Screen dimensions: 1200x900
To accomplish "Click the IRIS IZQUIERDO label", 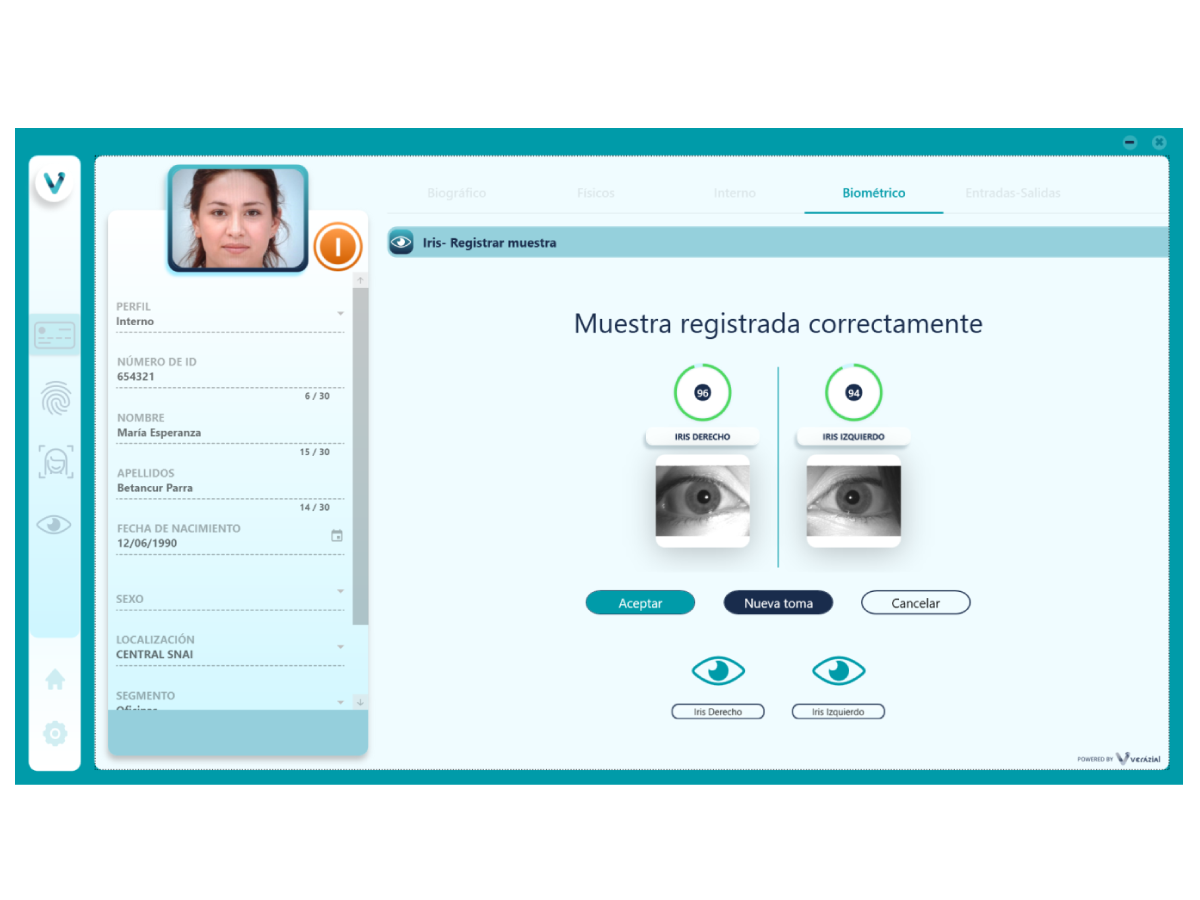I will (x=853, y=437).
